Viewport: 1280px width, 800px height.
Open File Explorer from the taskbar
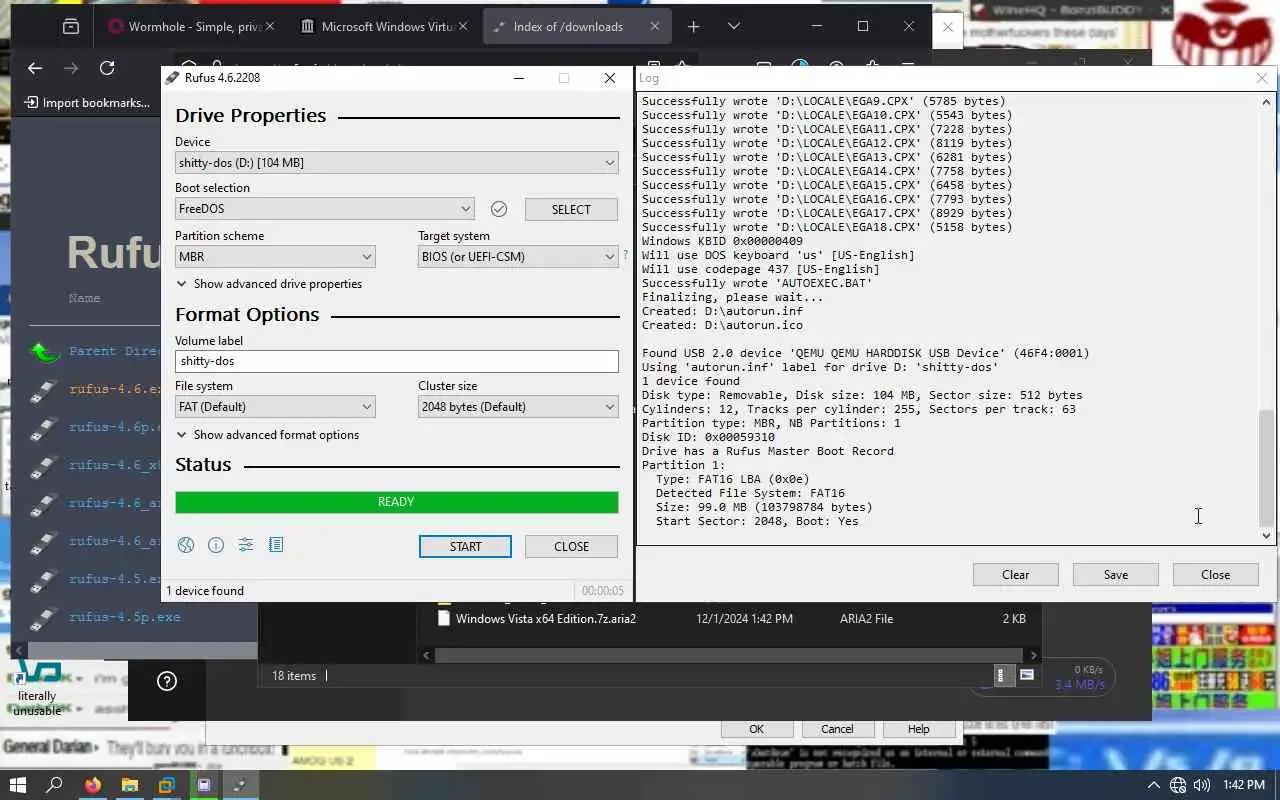coord(129,785)
